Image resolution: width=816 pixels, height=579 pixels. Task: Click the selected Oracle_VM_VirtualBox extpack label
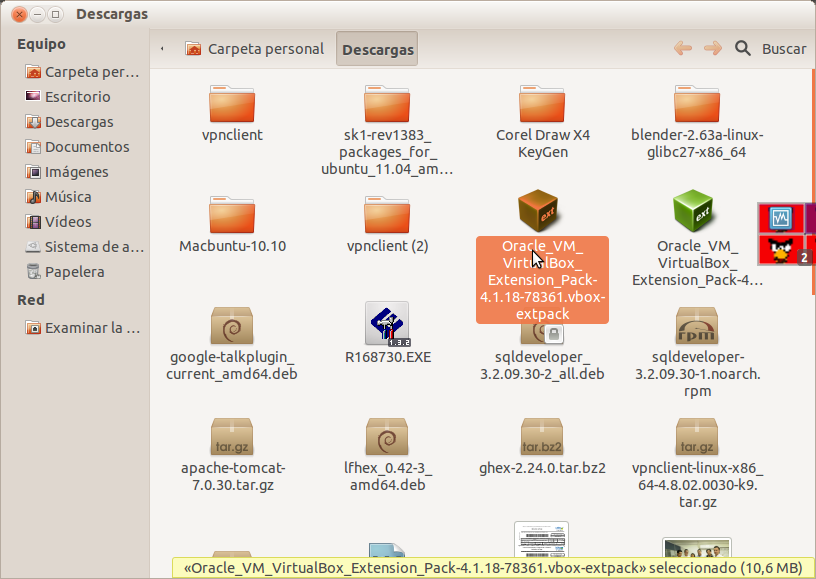coord(542,280)
